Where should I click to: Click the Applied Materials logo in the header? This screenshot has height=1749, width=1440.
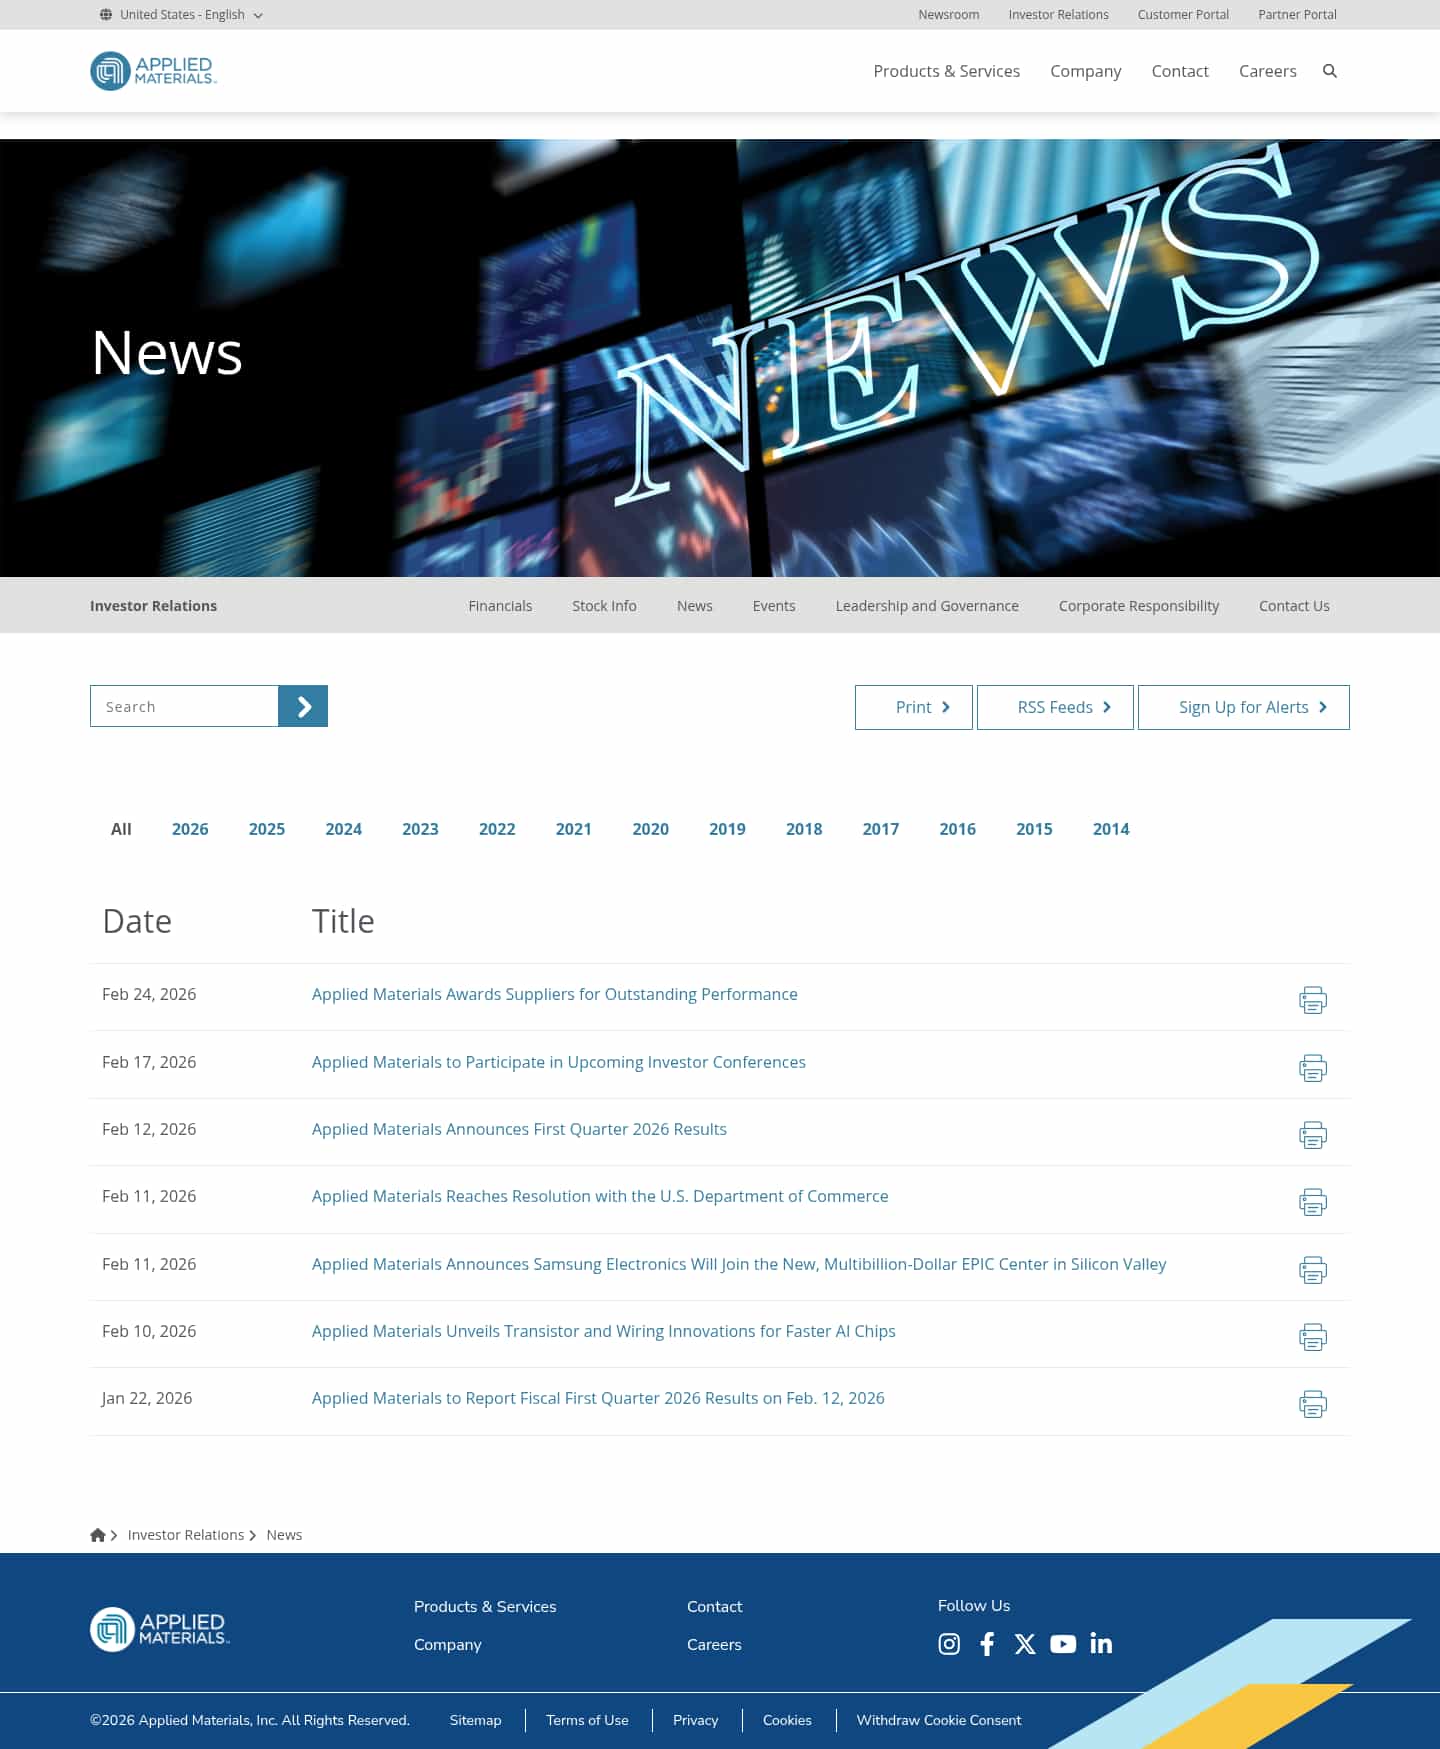pos(153,71)
